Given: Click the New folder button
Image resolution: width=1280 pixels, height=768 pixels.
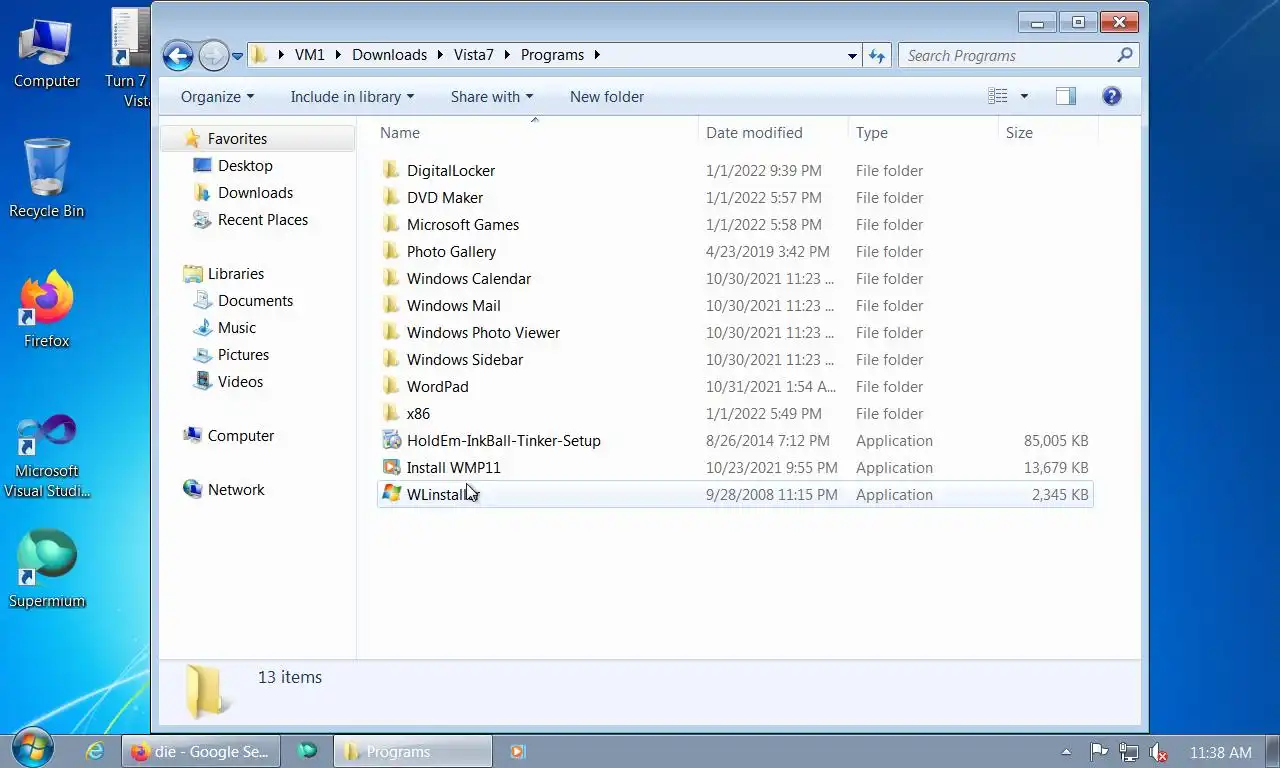Looking at the screenshot, I should (607, 97).
